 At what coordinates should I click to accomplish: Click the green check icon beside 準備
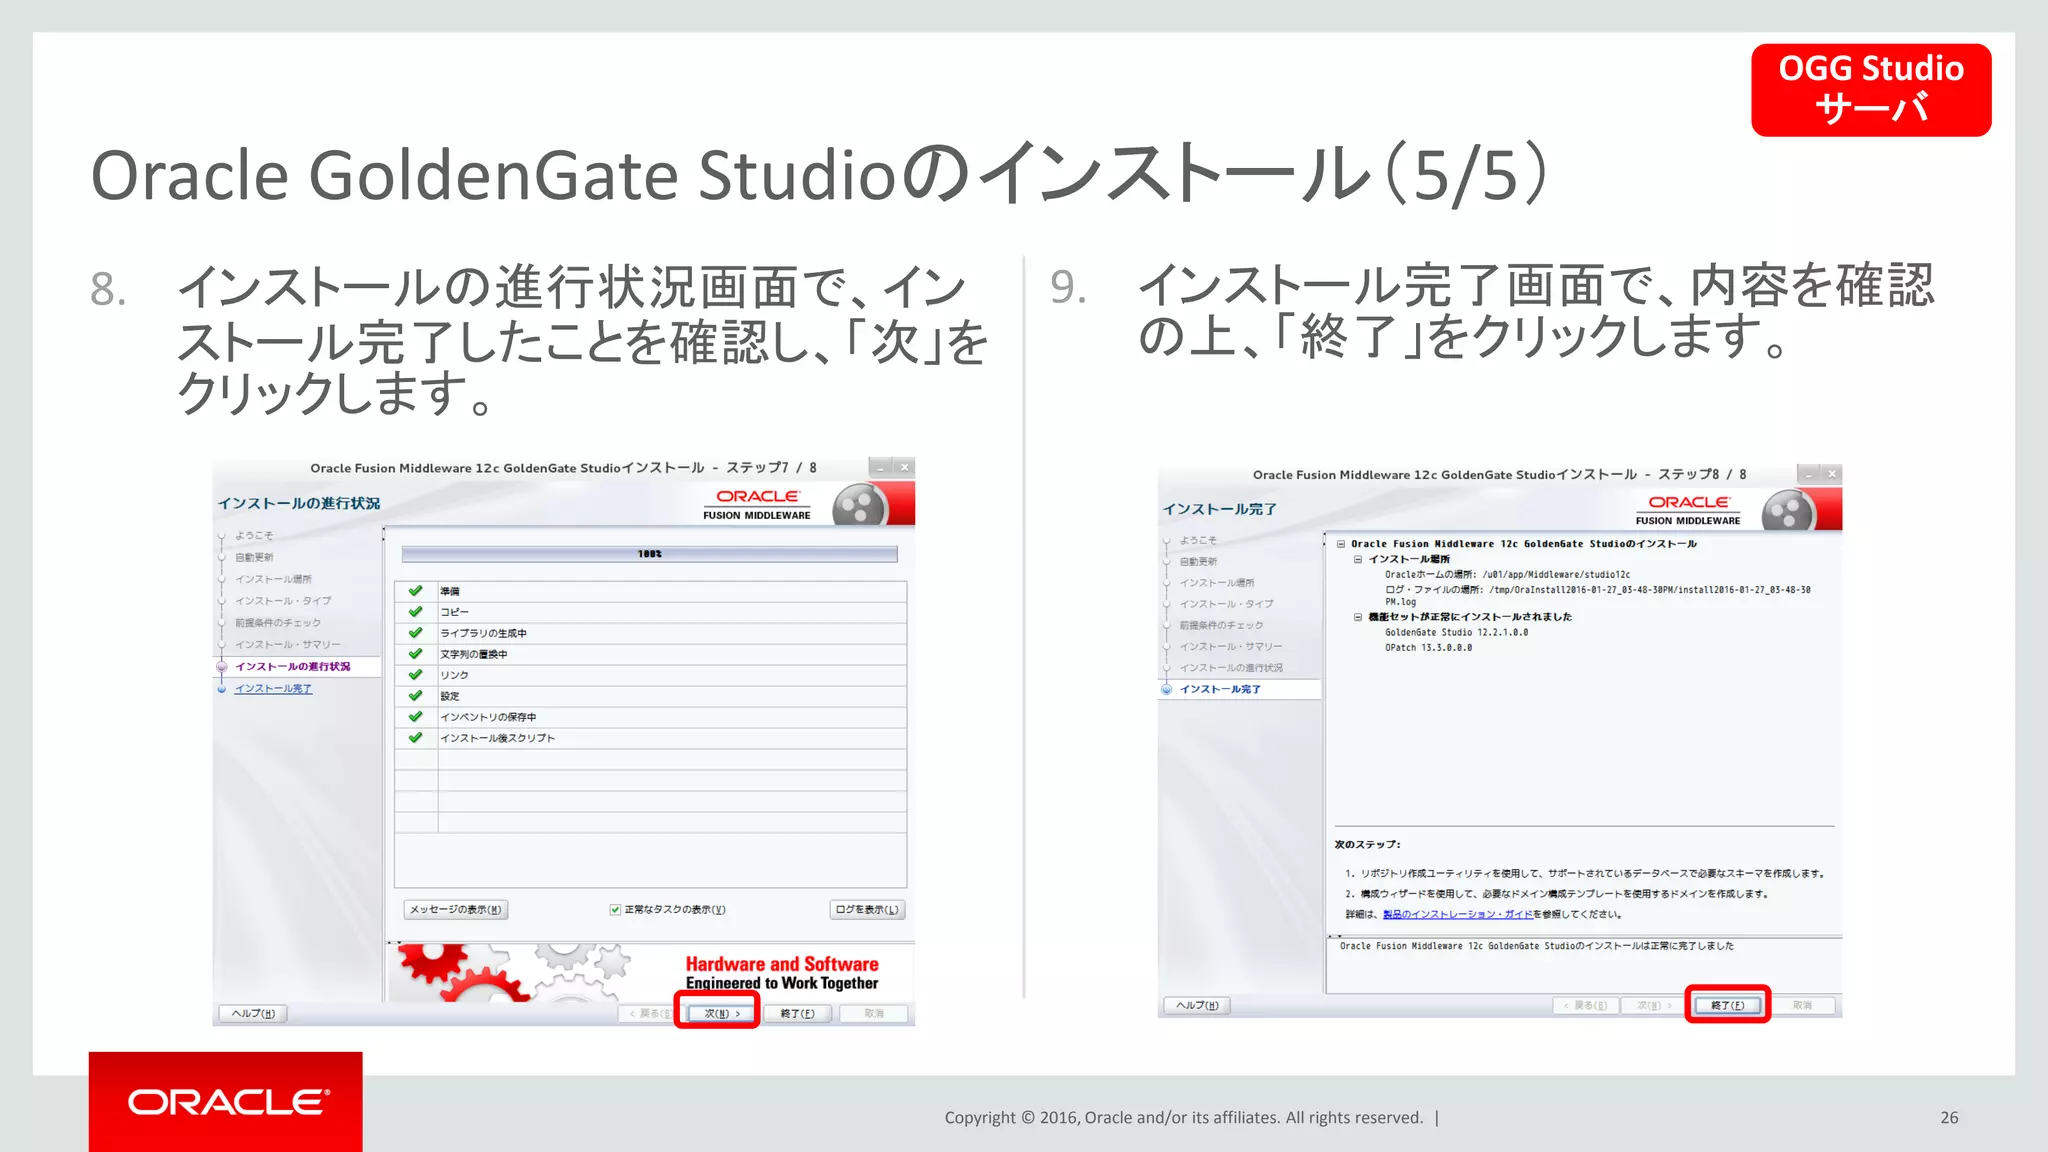(x=415, y=591)
